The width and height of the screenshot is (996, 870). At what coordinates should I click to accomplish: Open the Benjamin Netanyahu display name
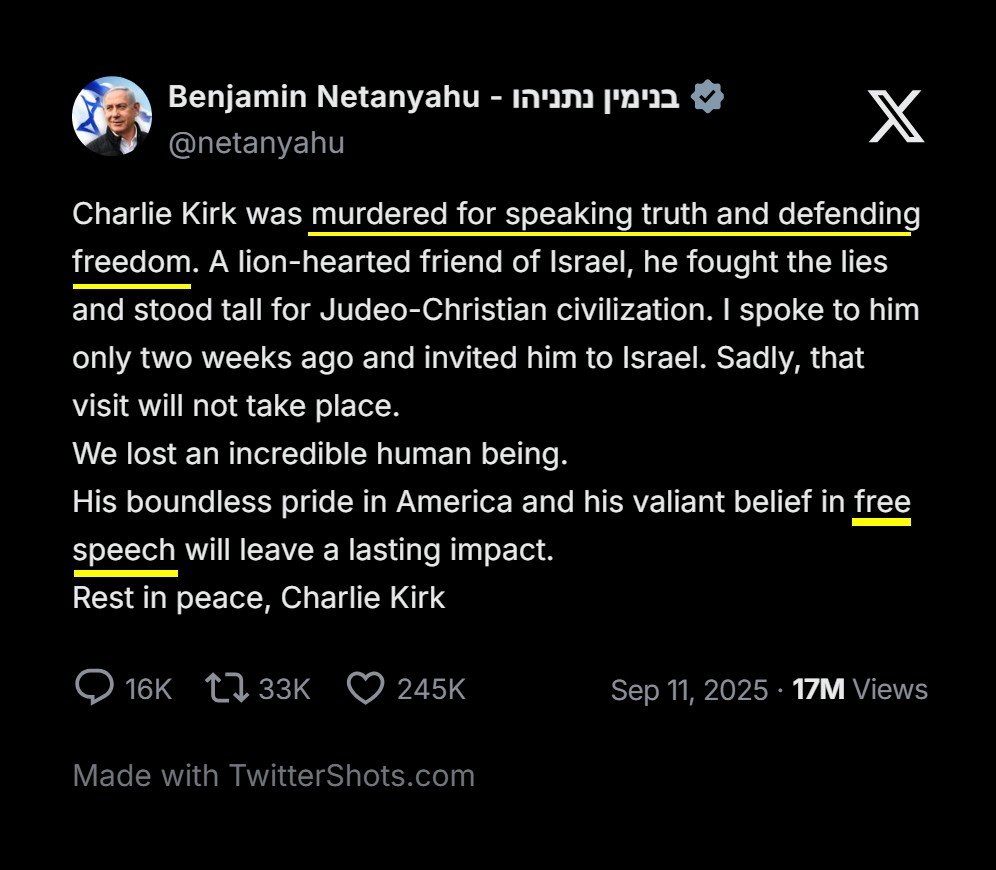pyautogui.click(x=323, y=98)
